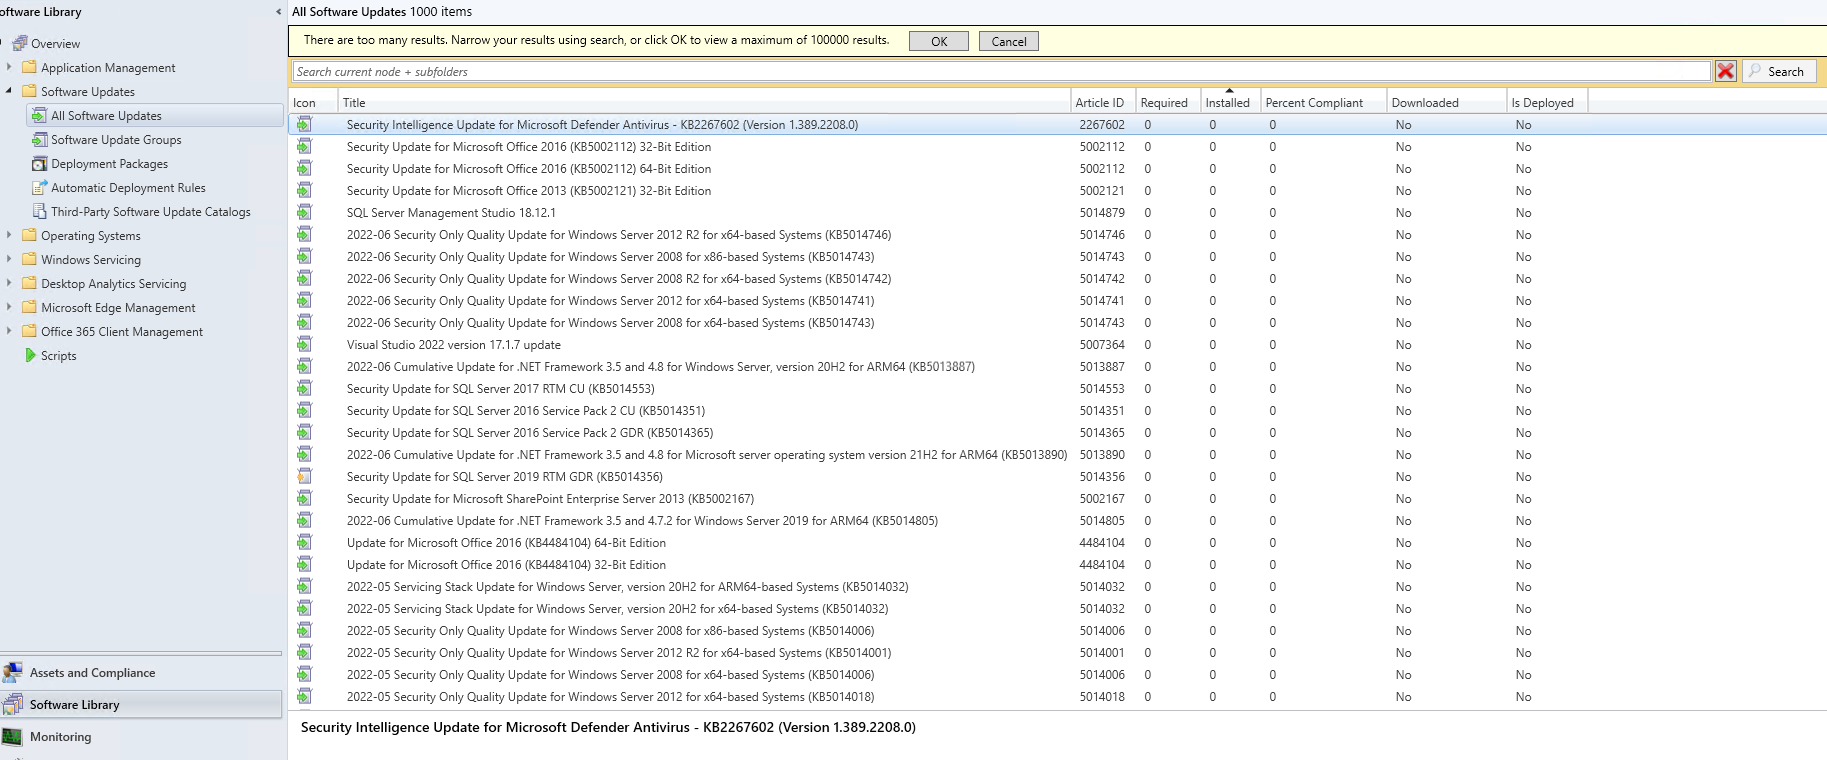Select the Software Library workspace button
This screenshot has width=1827, height=760.
pos(141,705)
